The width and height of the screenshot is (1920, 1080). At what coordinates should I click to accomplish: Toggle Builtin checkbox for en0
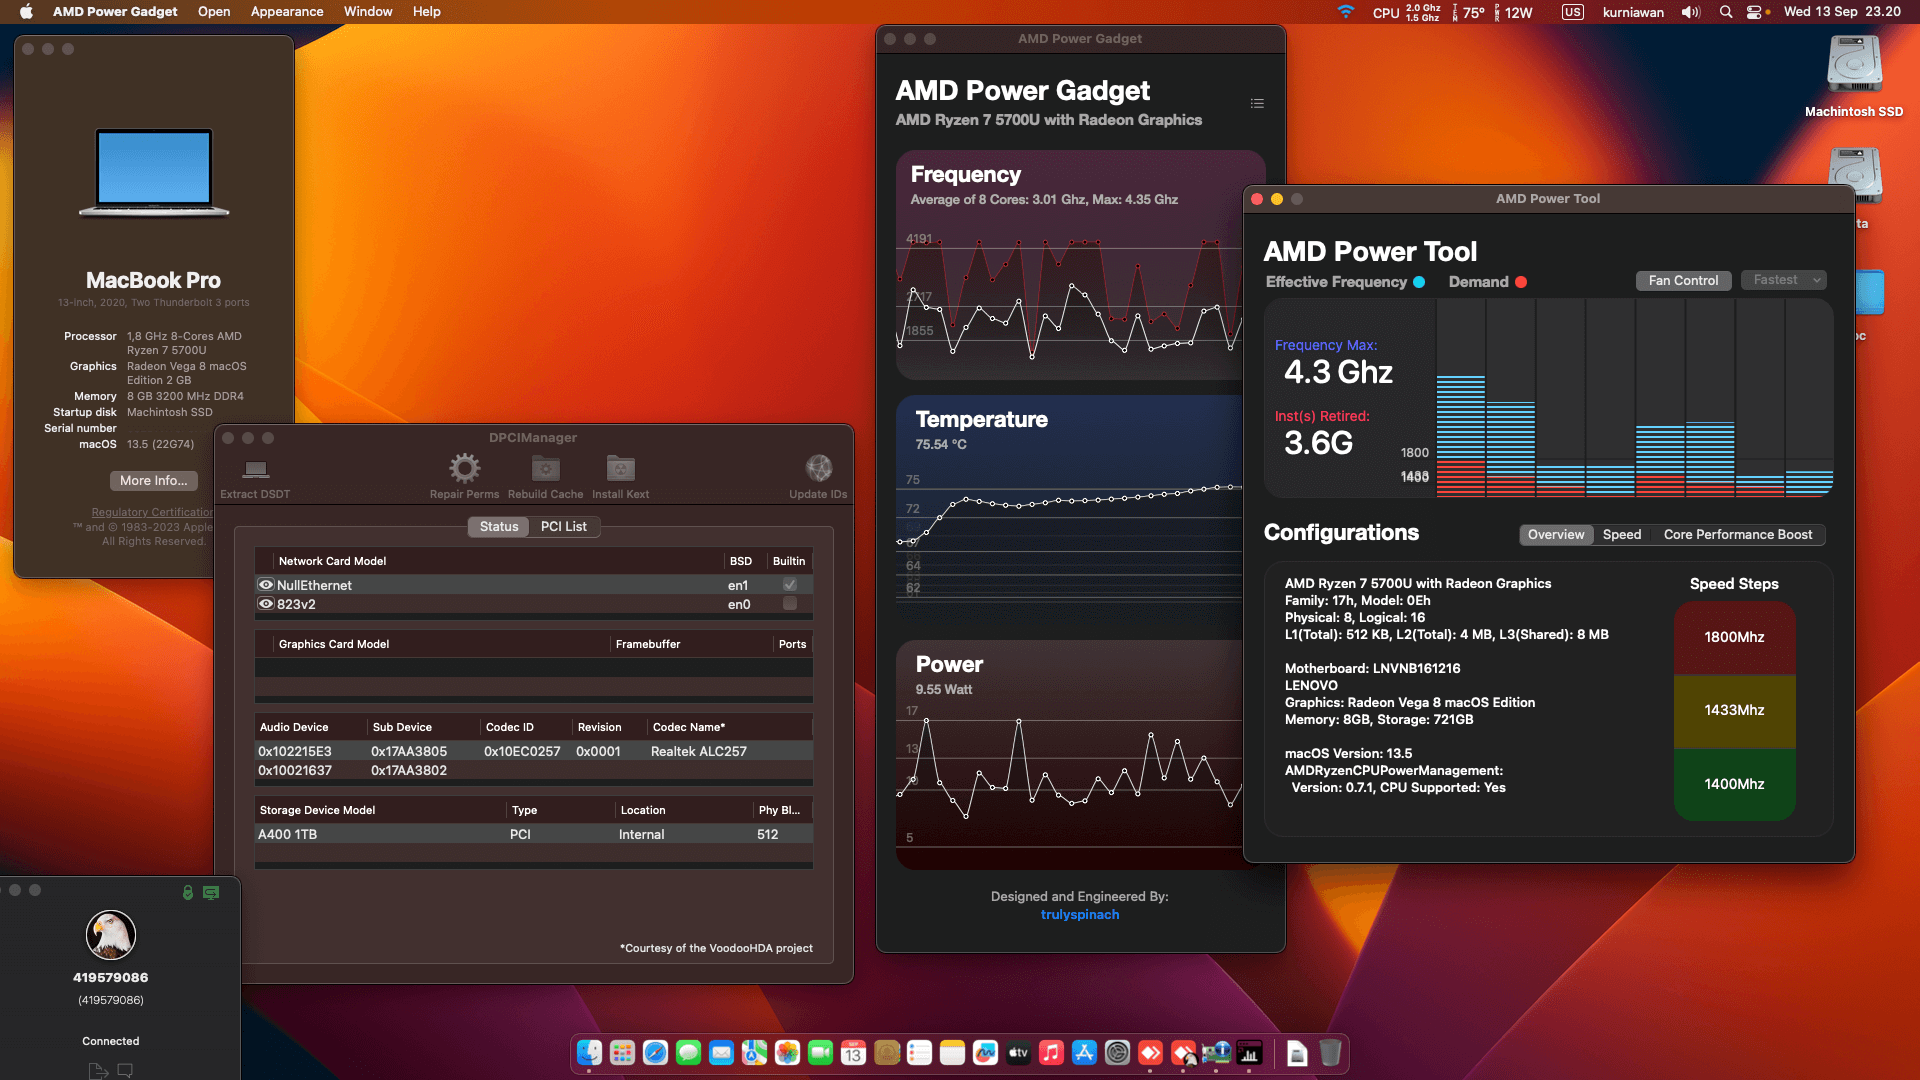coord(790,604)
